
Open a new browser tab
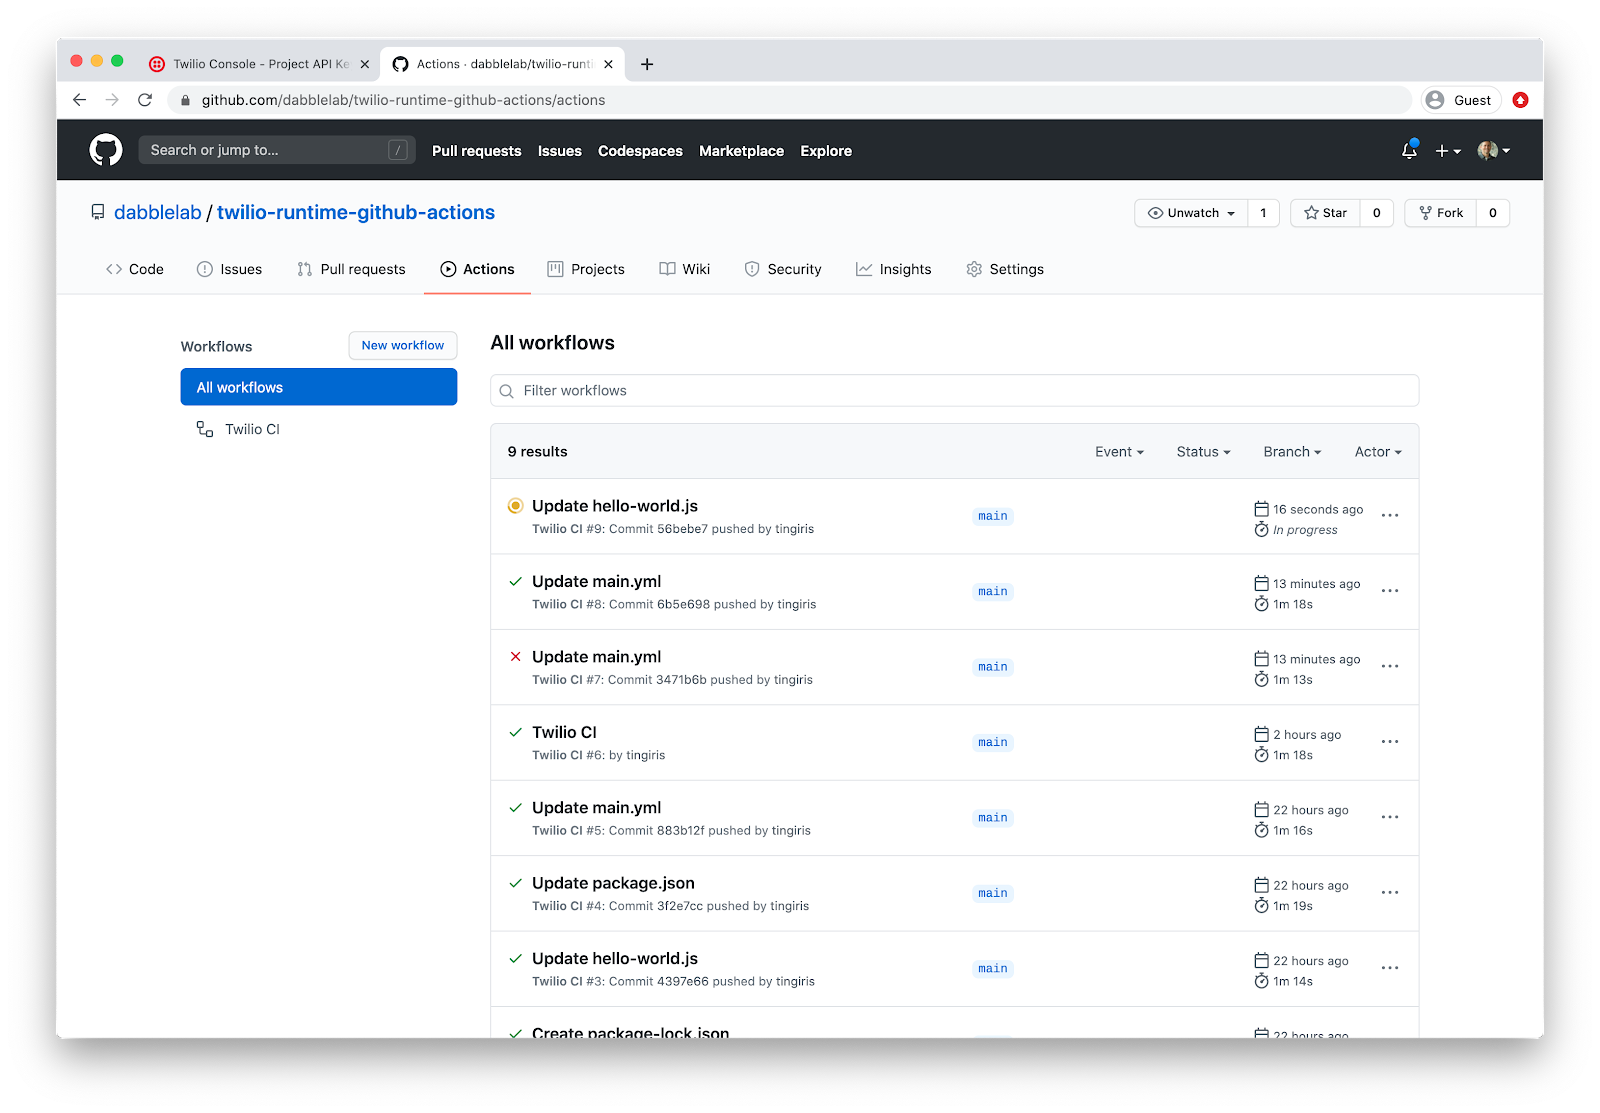pyautogui.click(x=647, y=64)
